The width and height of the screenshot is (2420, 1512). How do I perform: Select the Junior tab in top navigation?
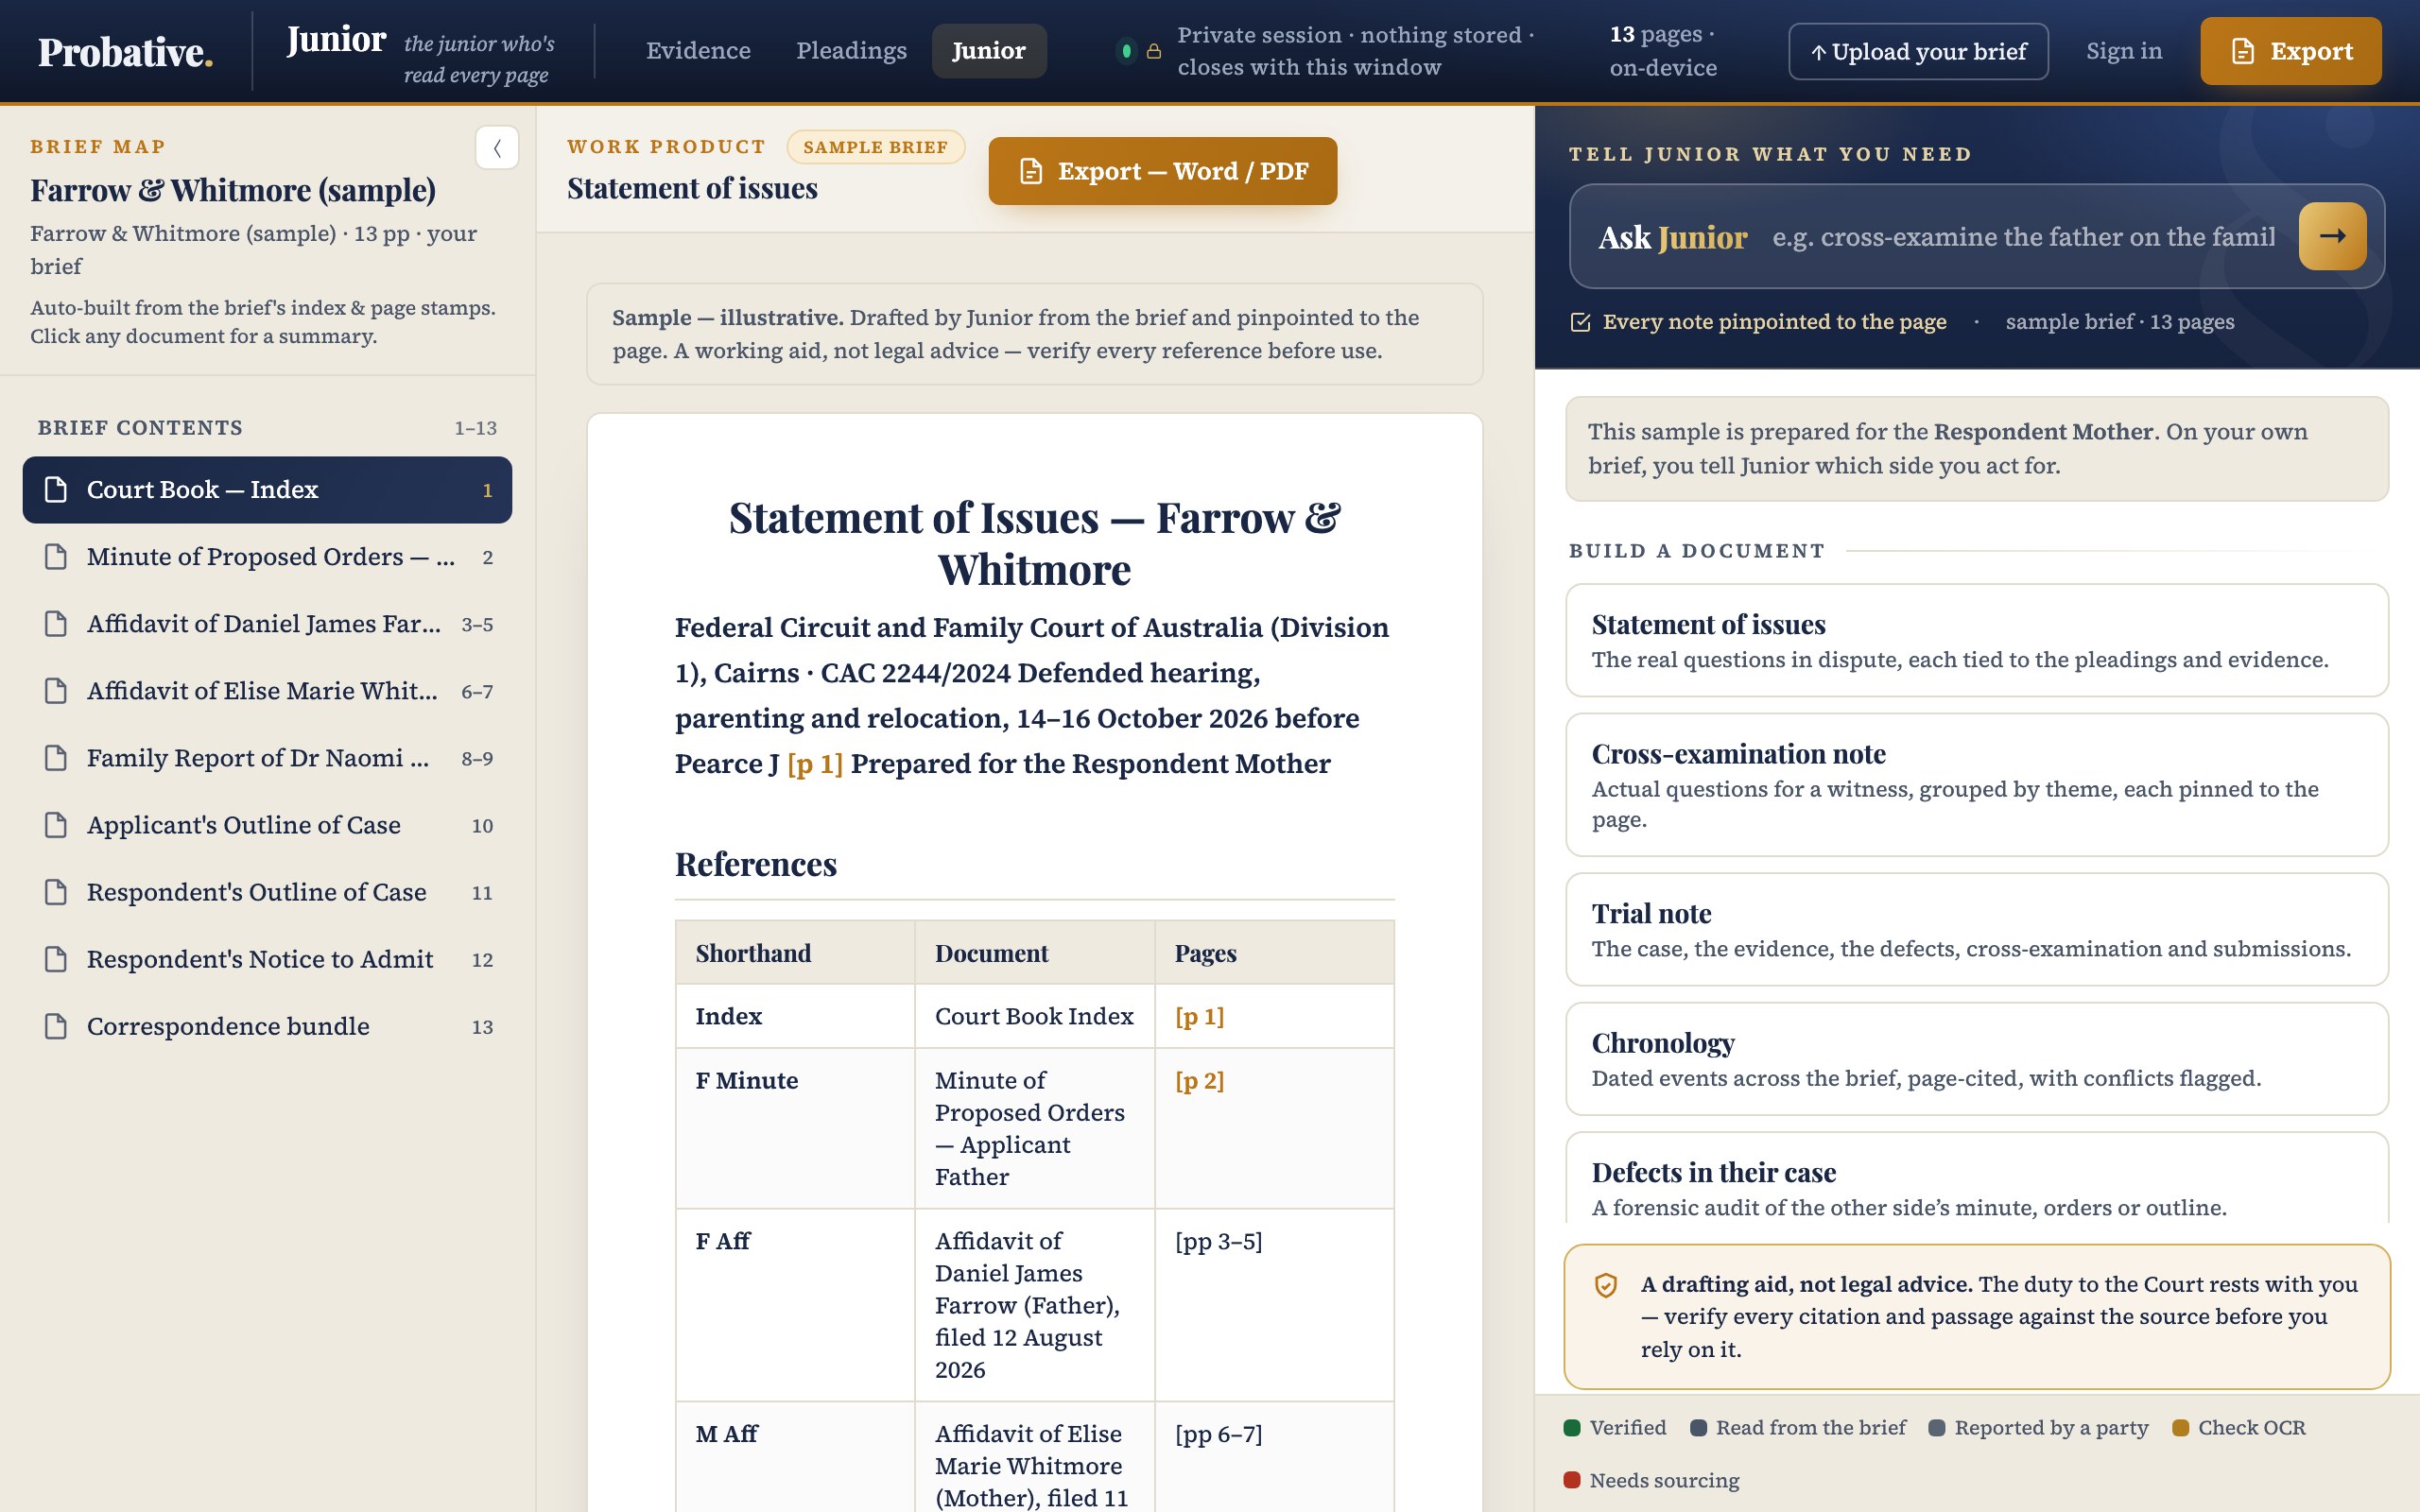pos(989,51)
